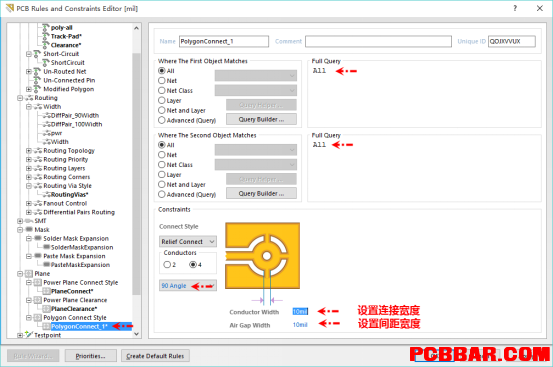Click the Short-Circuit rule category icon
The image size is (553, 367).
coord(37,54)
